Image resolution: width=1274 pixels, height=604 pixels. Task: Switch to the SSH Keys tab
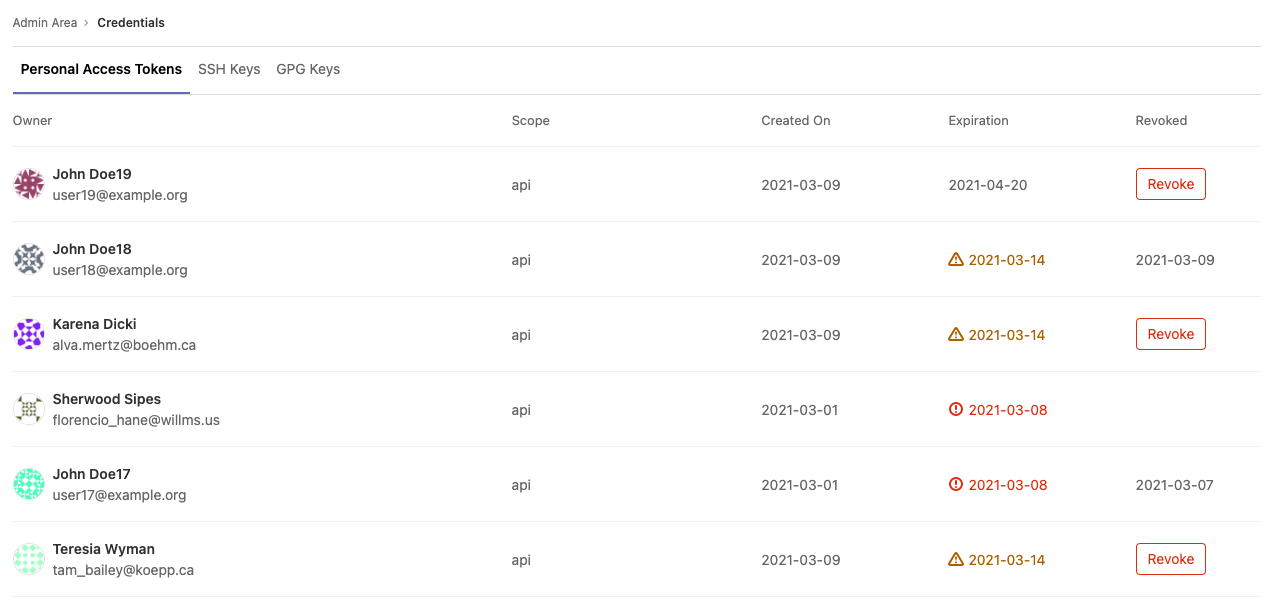point(229,69)
